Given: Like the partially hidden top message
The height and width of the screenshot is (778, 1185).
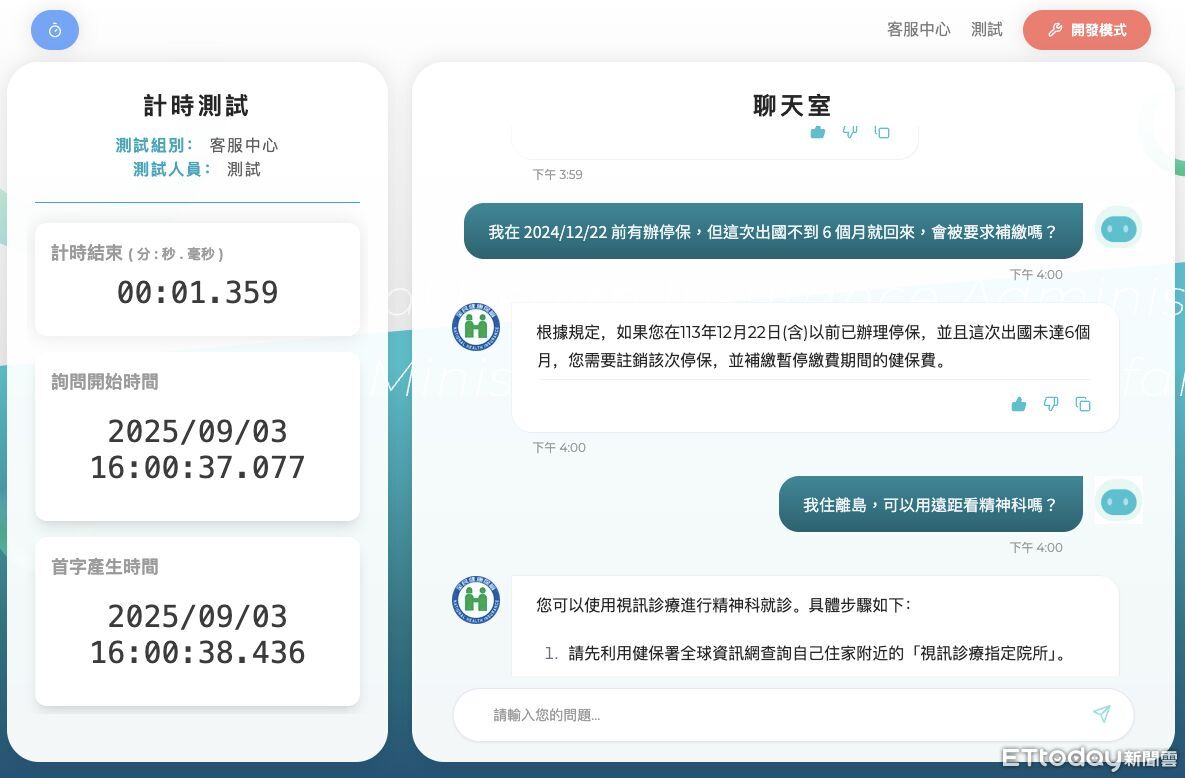Looking at the screenshot, I should click(x=817, y=132).
